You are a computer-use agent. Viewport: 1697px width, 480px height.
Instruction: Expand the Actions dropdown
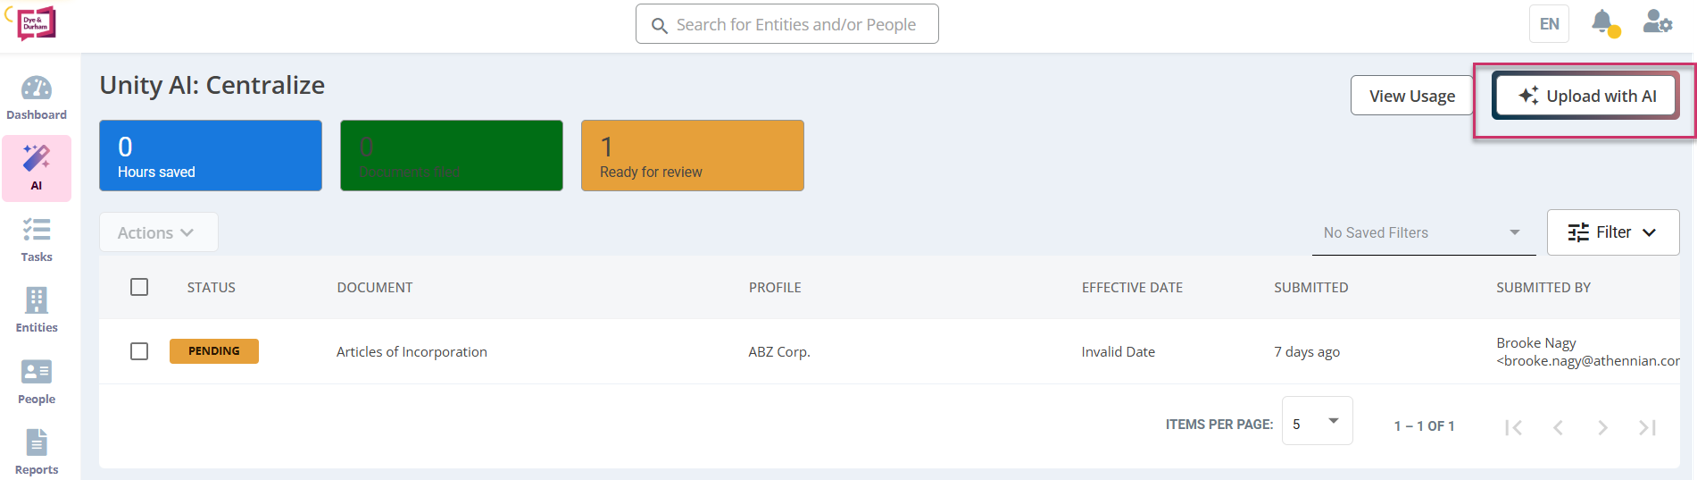pos(158,232)
